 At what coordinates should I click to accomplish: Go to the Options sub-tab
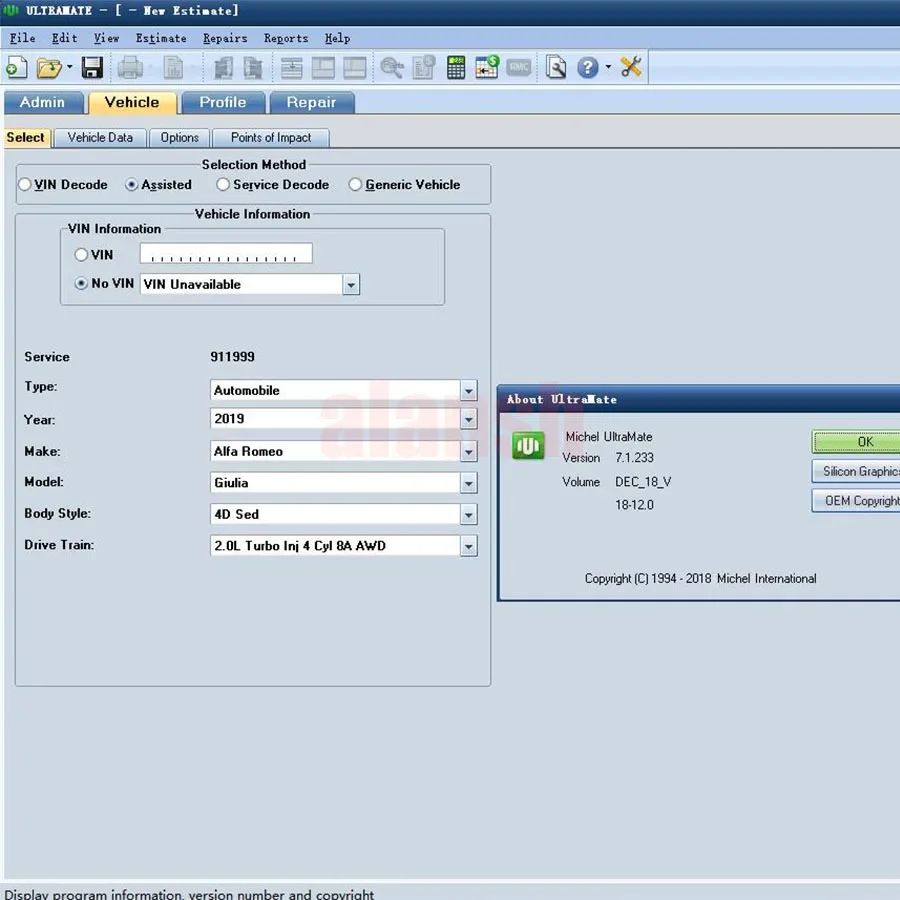tap(179, 138)
